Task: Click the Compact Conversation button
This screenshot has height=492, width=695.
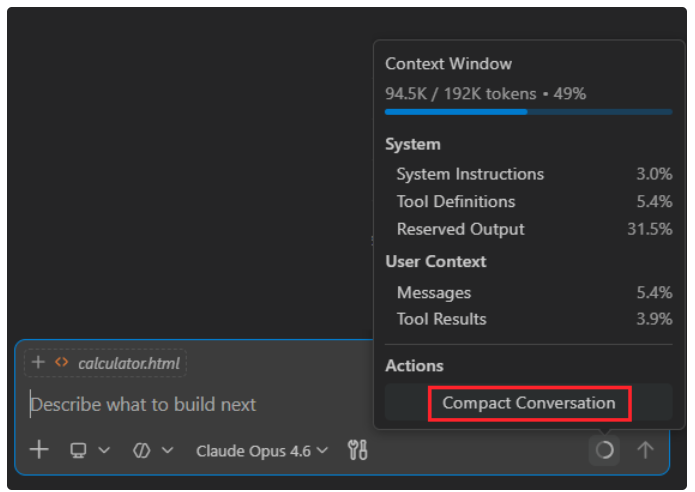Action: click(529, 403)
